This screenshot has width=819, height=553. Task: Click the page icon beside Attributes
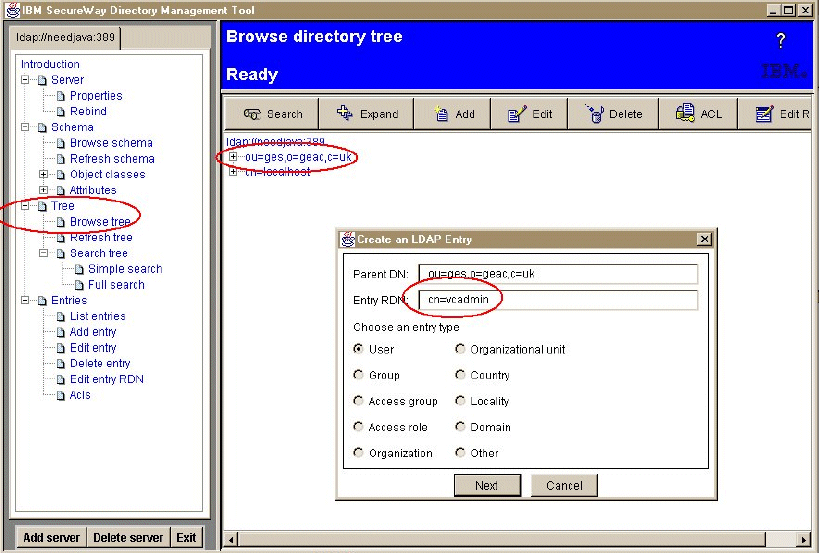[x=61, y=191]
